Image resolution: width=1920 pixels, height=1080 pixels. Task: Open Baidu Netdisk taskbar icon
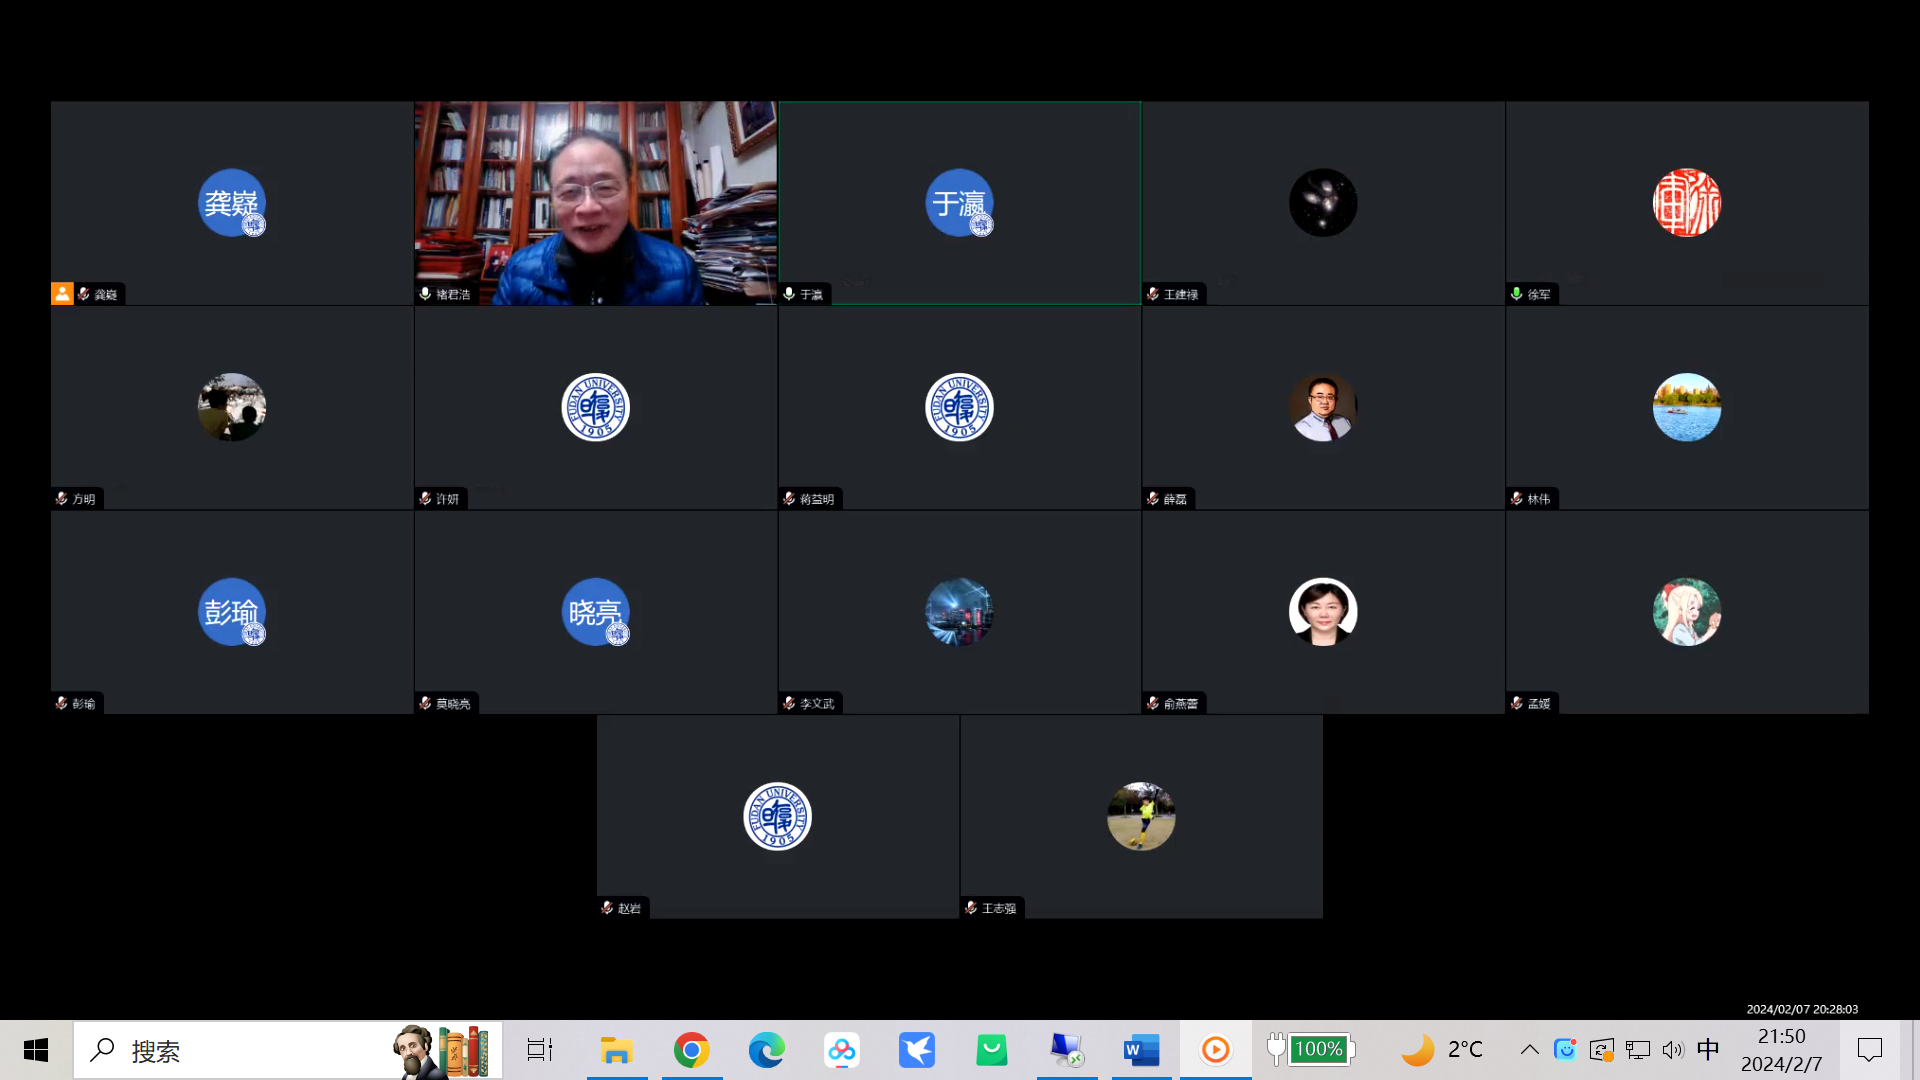point(841,1050)
